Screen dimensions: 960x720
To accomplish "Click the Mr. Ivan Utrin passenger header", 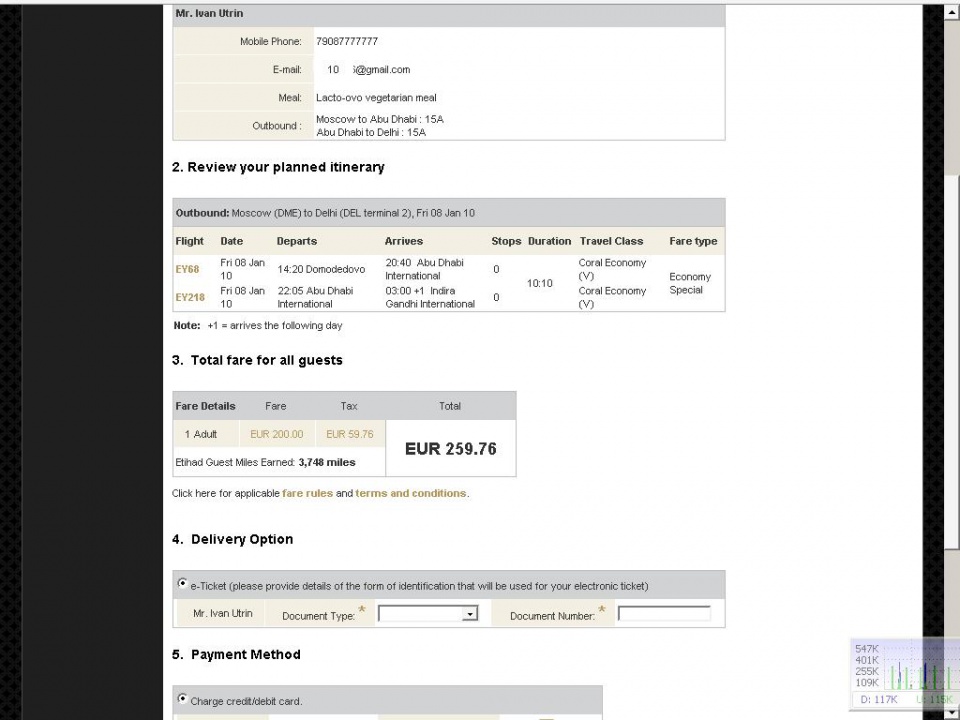I will 209,14.
